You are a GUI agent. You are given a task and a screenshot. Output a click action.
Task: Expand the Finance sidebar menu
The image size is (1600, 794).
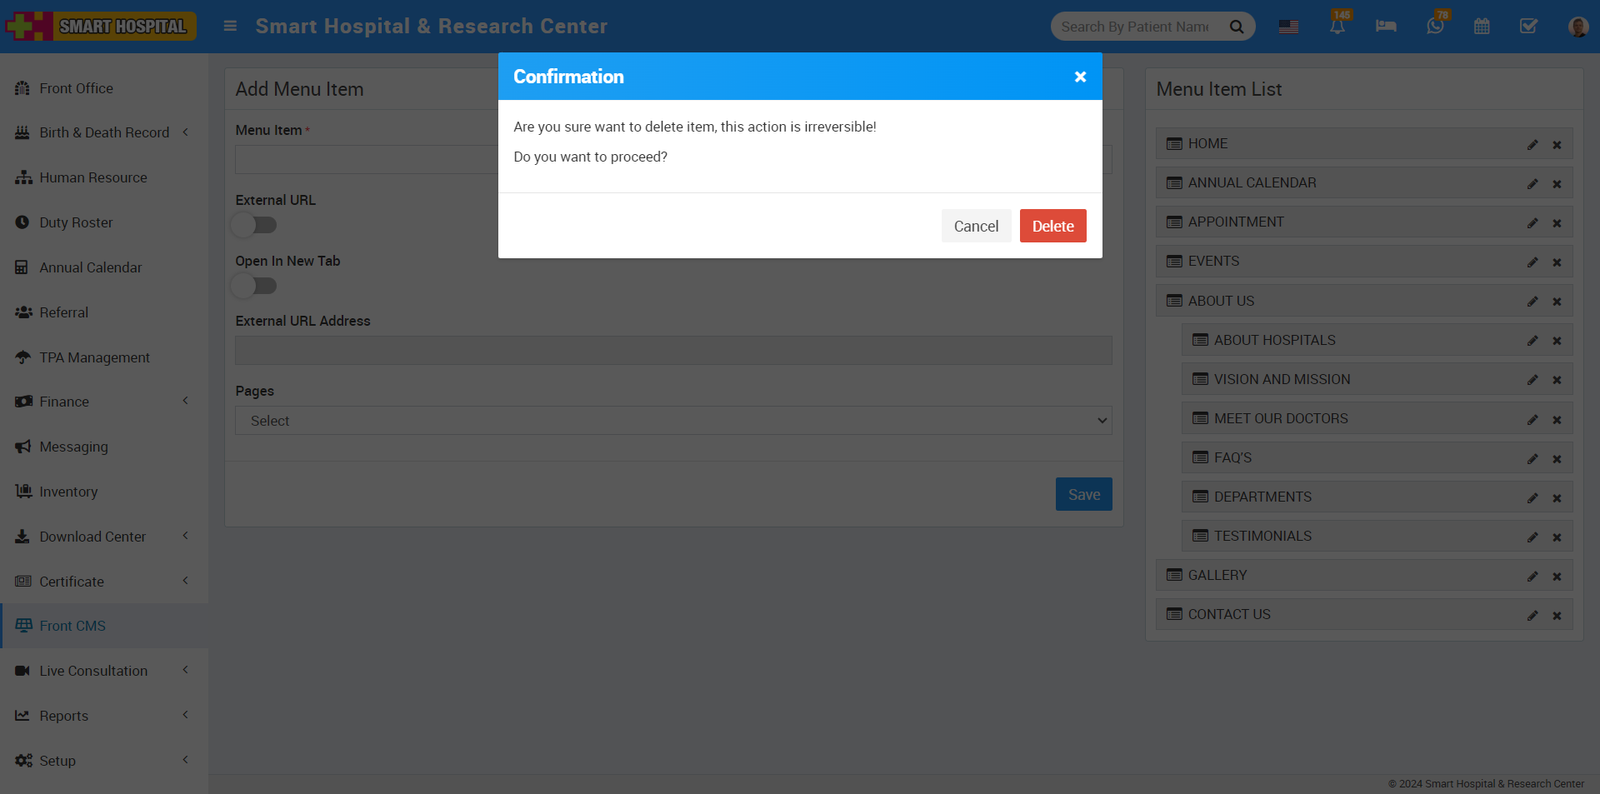click(65, 402)
